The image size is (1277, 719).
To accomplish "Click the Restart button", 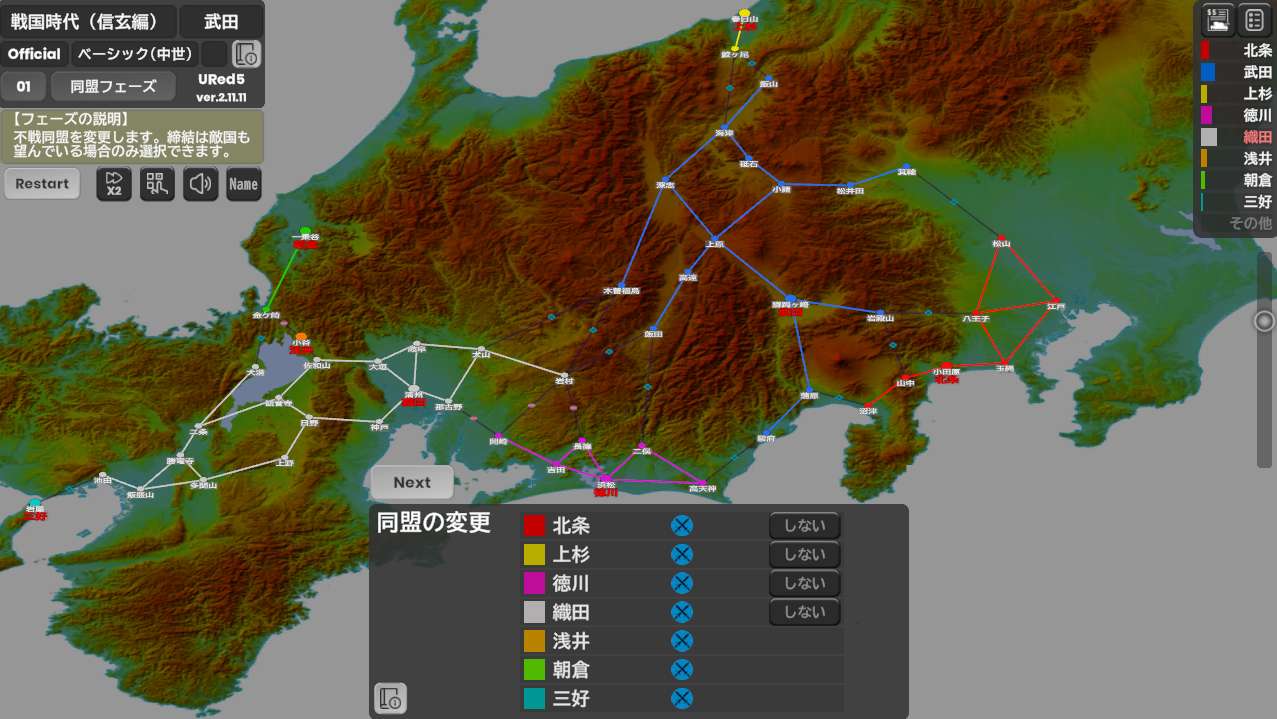I will 42,184.
